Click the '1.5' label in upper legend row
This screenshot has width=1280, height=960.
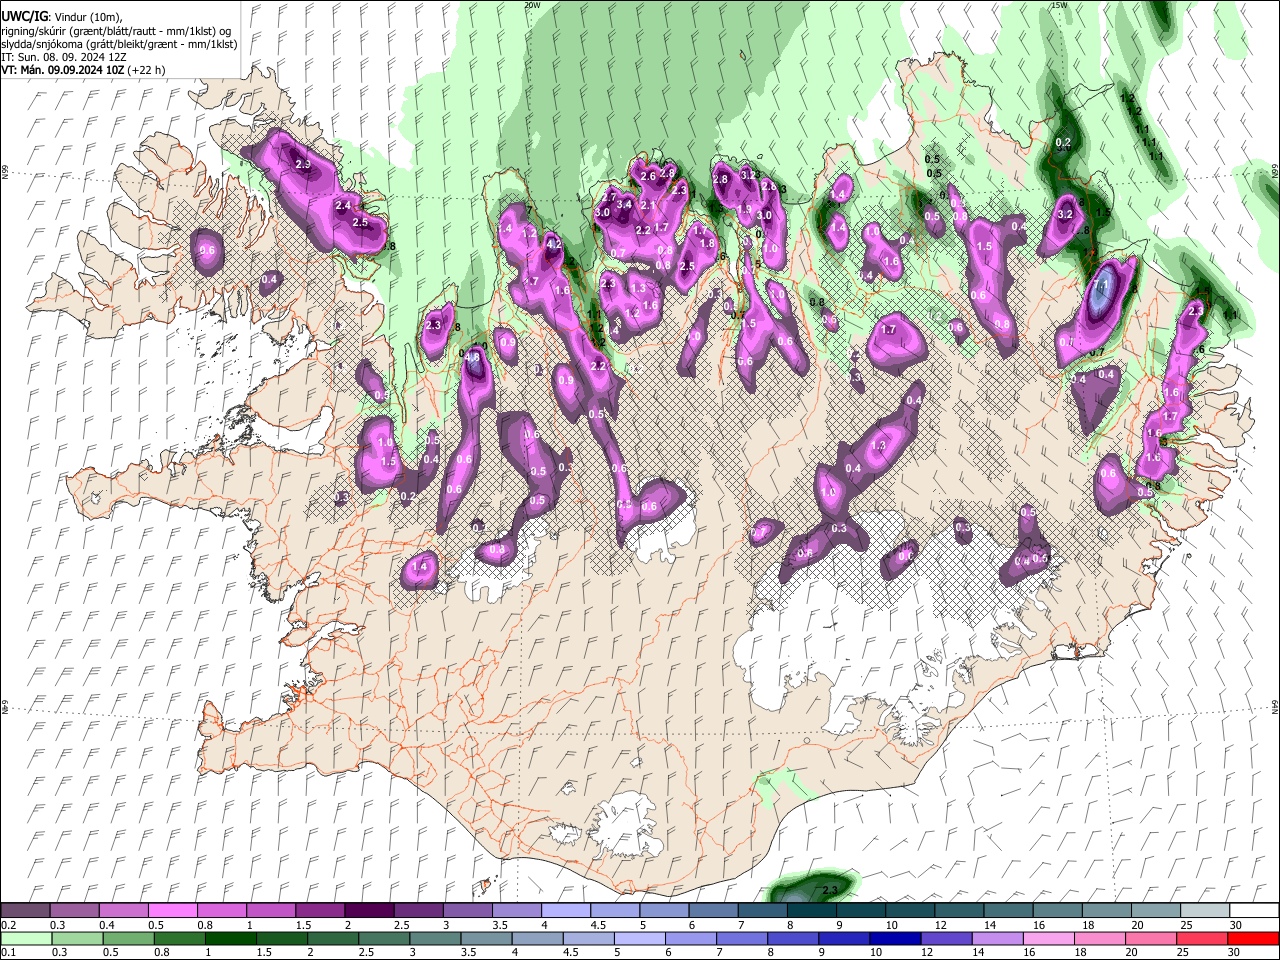[x=303, y=925]
